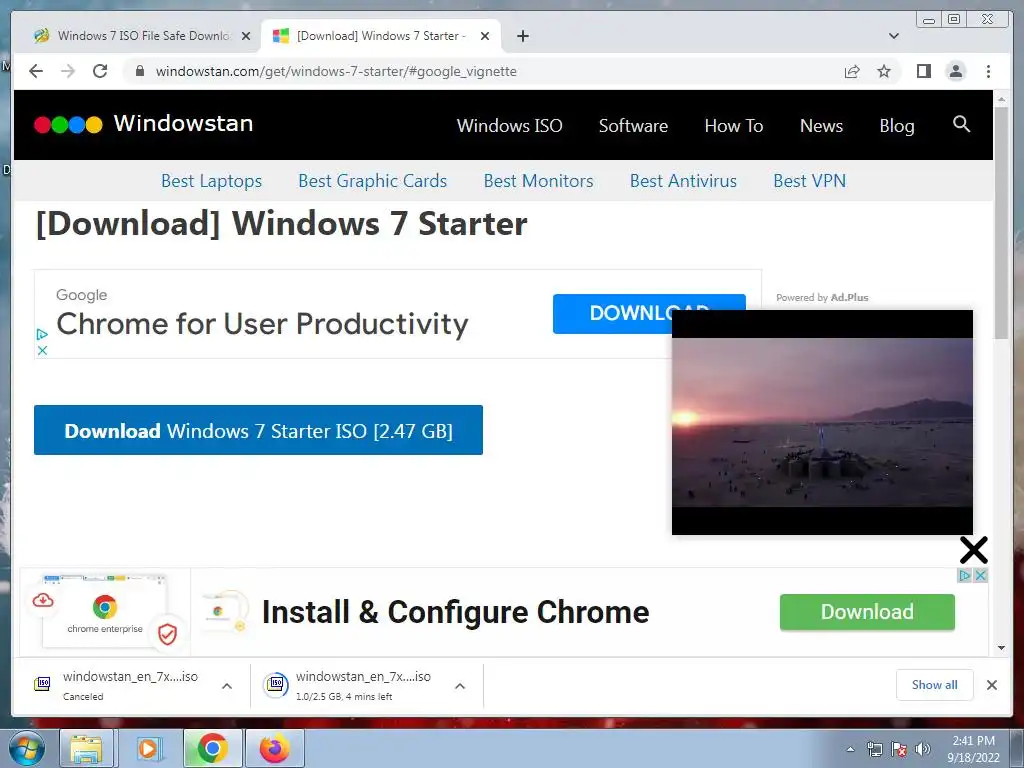This screenshot has height=768, width=1024.
Task: Open the browser side panel
Action: (923, 71)
